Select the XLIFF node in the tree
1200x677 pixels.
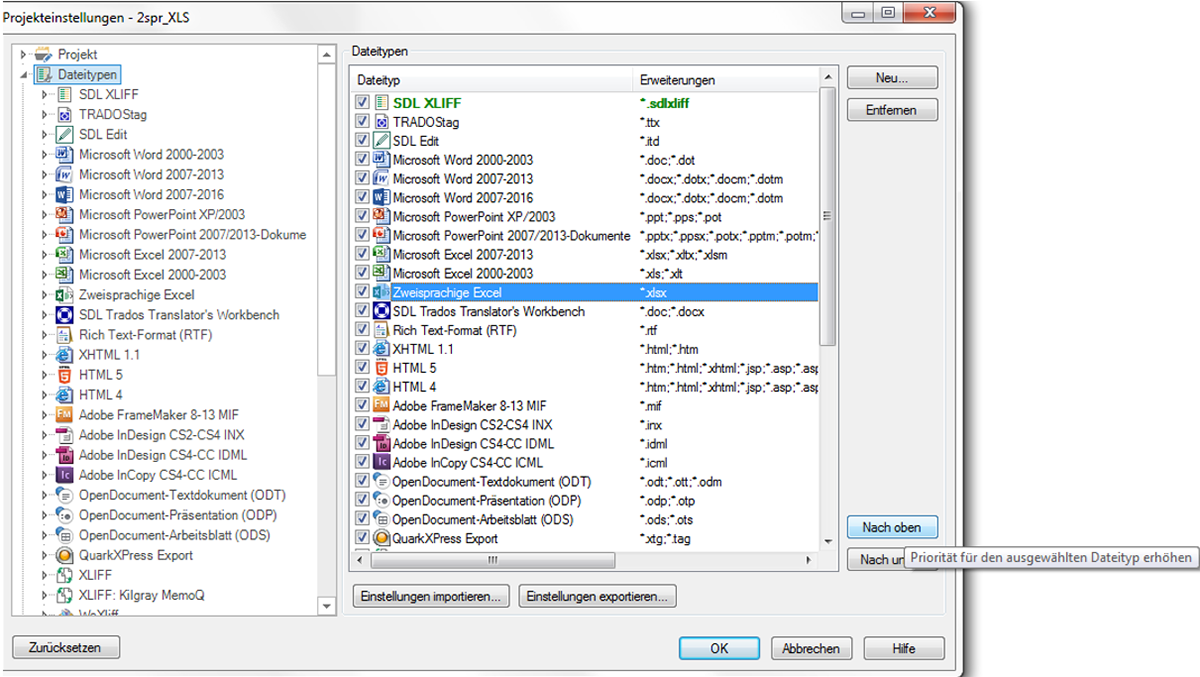tap(95, 574)
